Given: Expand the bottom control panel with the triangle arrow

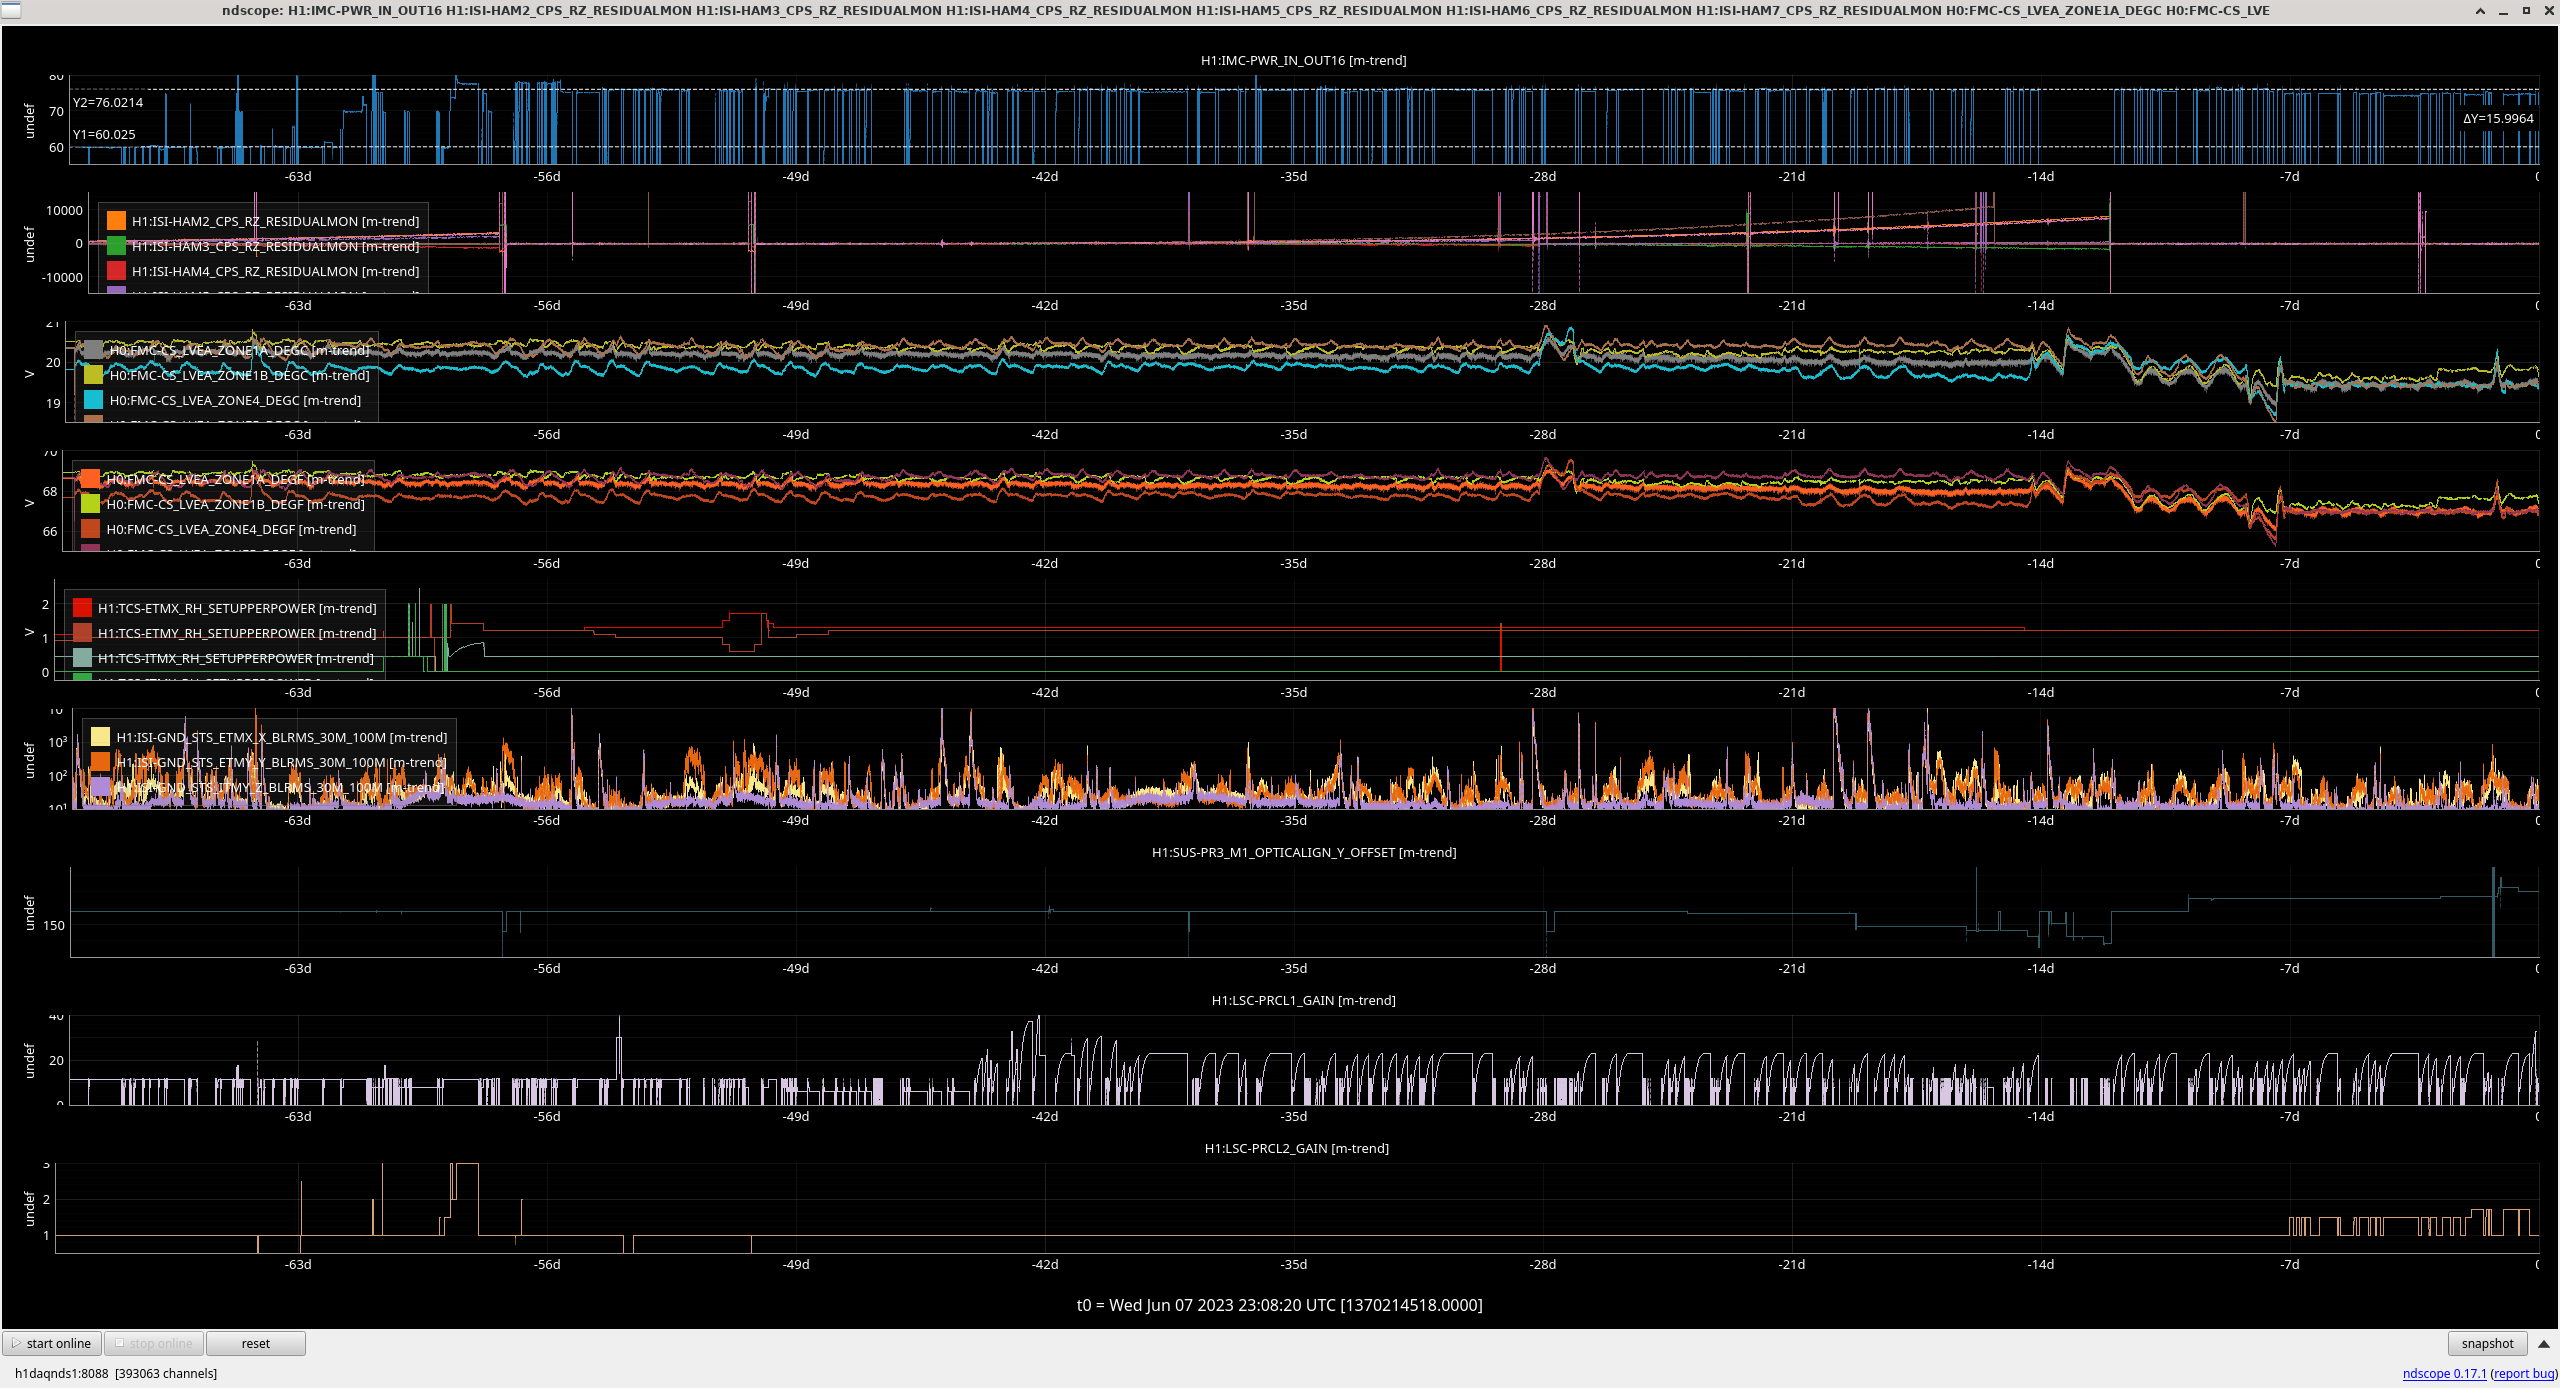Looking at the screenshot, I should pyautogui.click(x=2544, y=1343).
